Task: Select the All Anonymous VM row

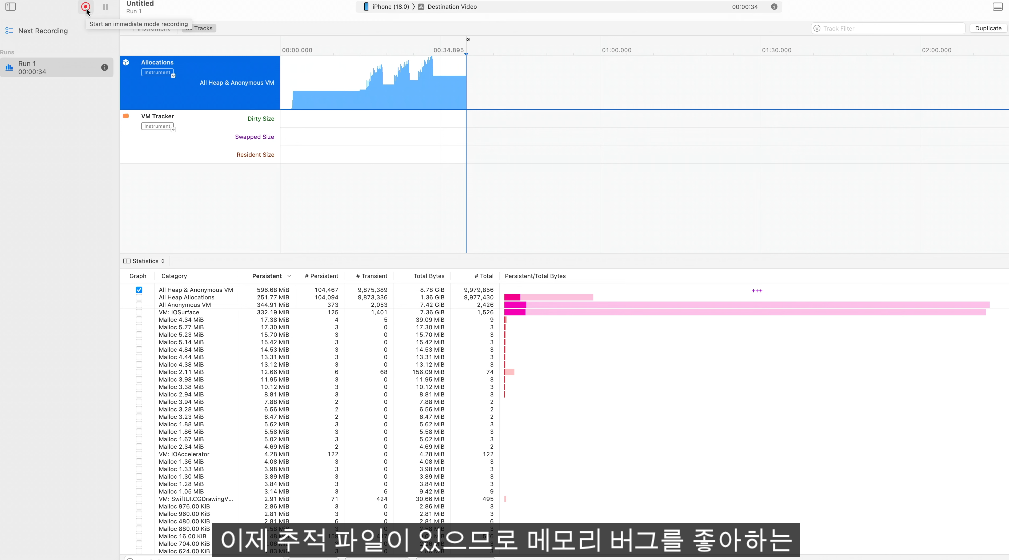Action: (564, 305)
